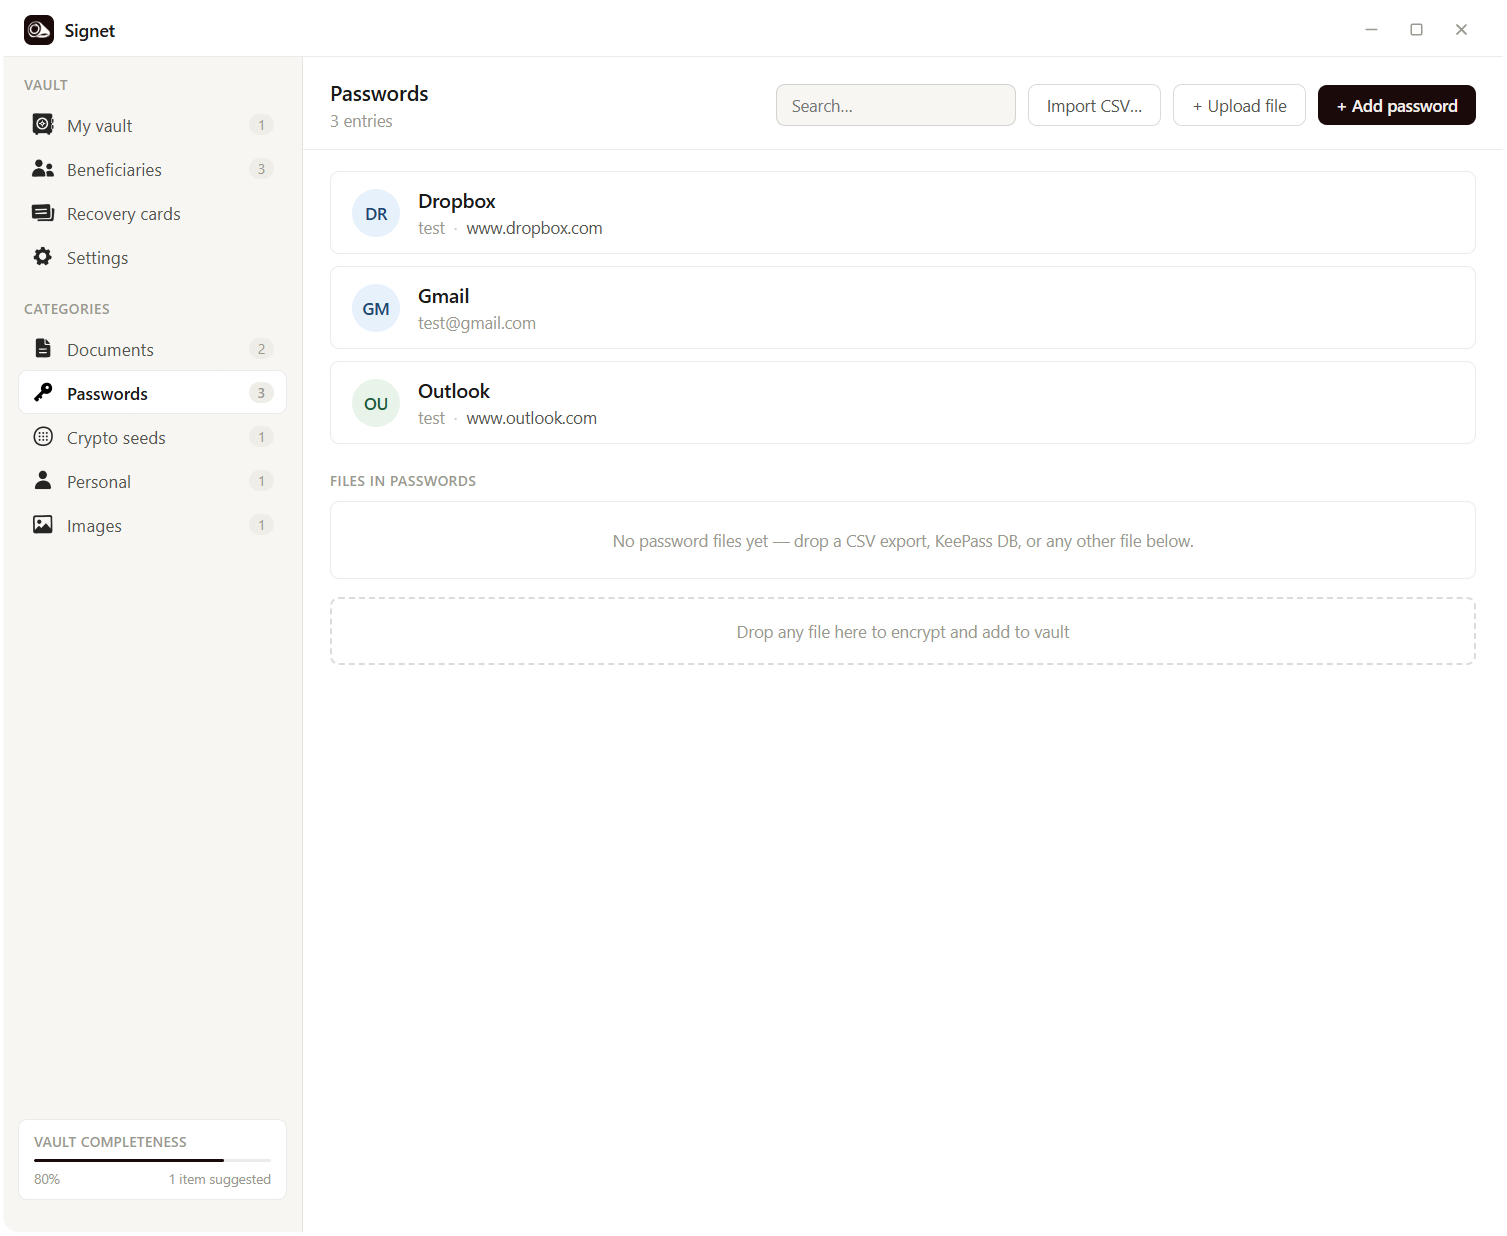Click the Images picture icon
Viewport: 1507px width, 1236px height.
coord(43,525)
